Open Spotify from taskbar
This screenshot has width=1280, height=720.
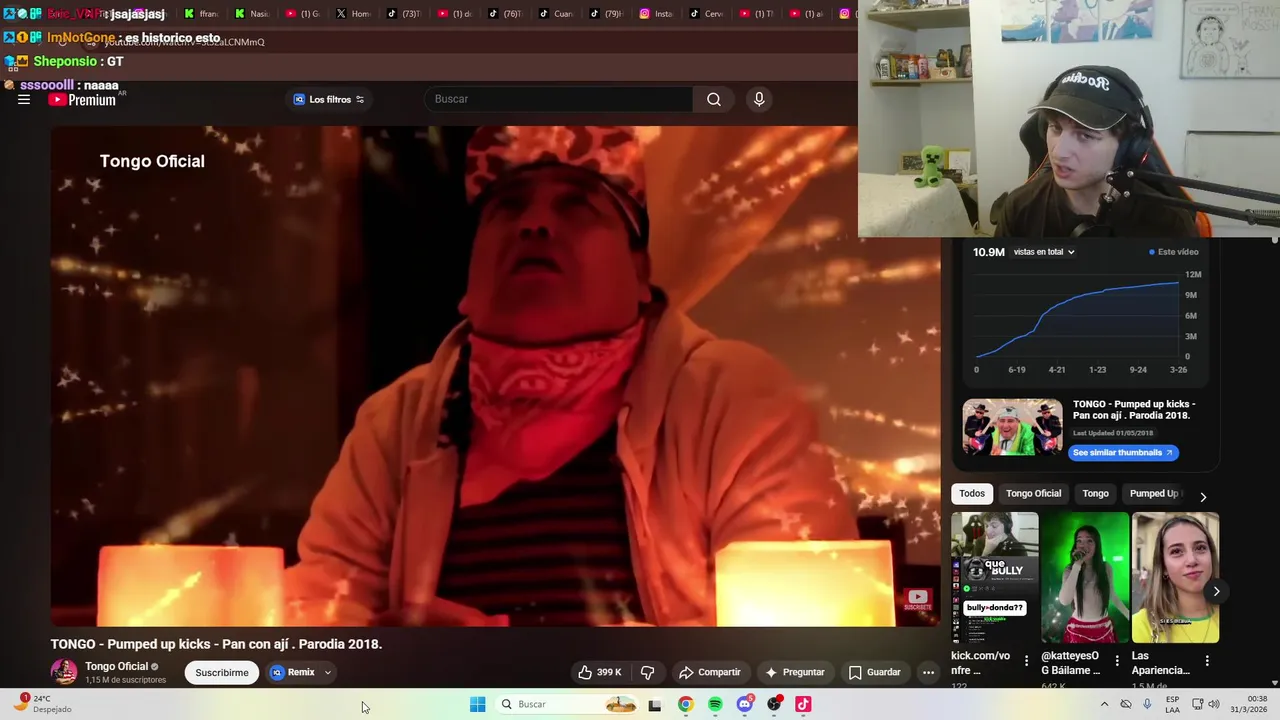pyautogui.click(x=715, y=704)
